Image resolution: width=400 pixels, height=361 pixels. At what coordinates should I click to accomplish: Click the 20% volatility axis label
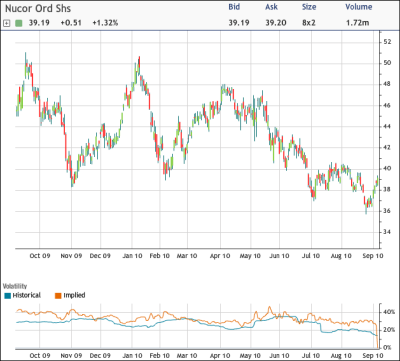pos(389,330)
